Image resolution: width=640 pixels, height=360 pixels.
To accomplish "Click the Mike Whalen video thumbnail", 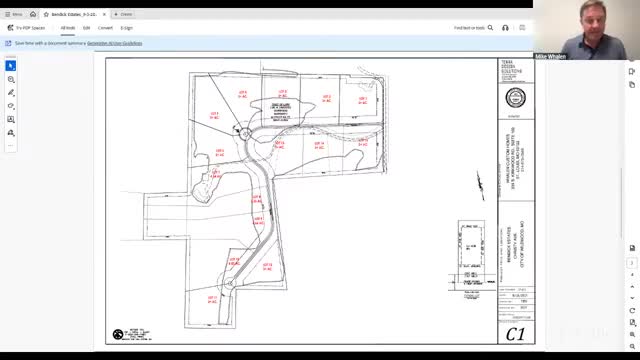I will (587, 30).
